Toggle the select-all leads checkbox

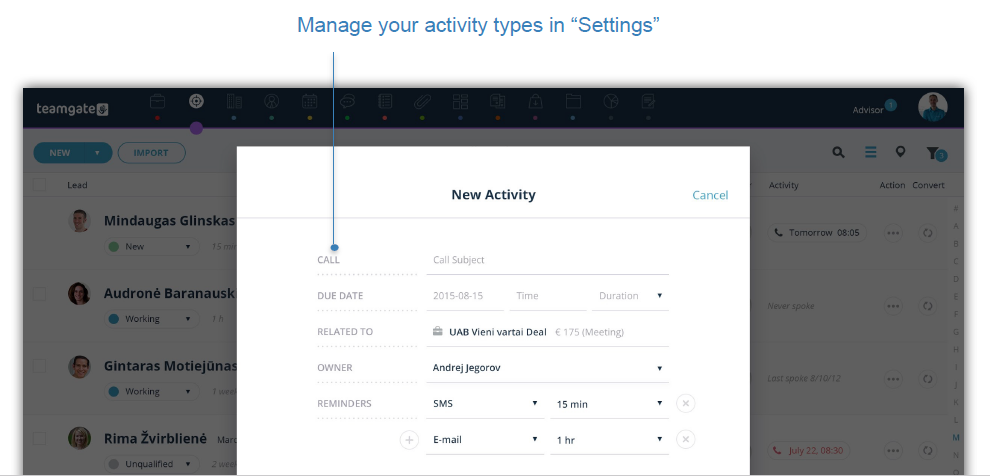click(39, 185)
